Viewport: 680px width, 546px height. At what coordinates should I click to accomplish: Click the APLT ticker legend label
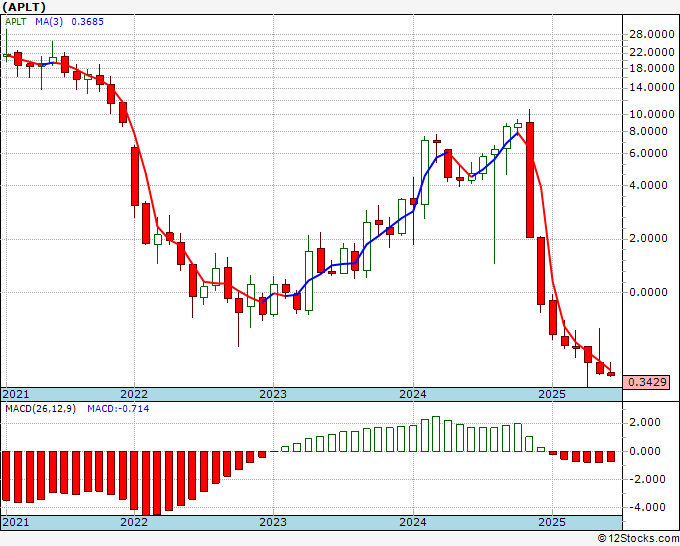(x=16, y=21)
